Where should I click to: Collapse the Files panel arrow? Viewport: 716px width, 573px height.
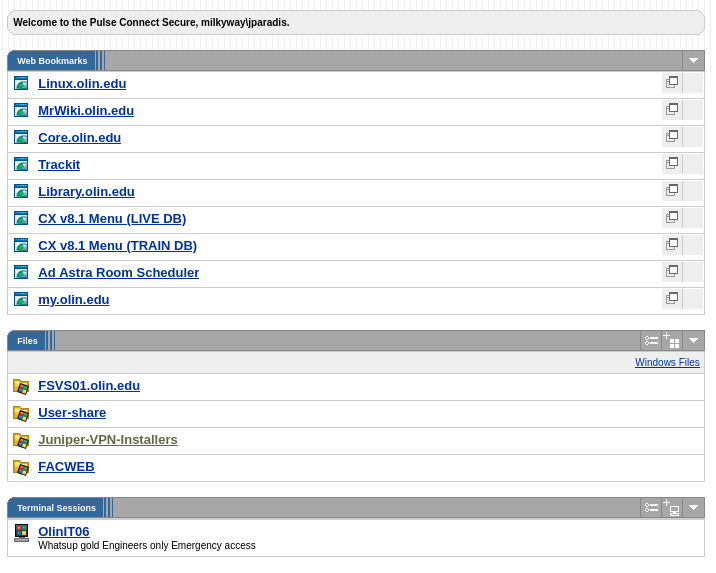[693, 341]
